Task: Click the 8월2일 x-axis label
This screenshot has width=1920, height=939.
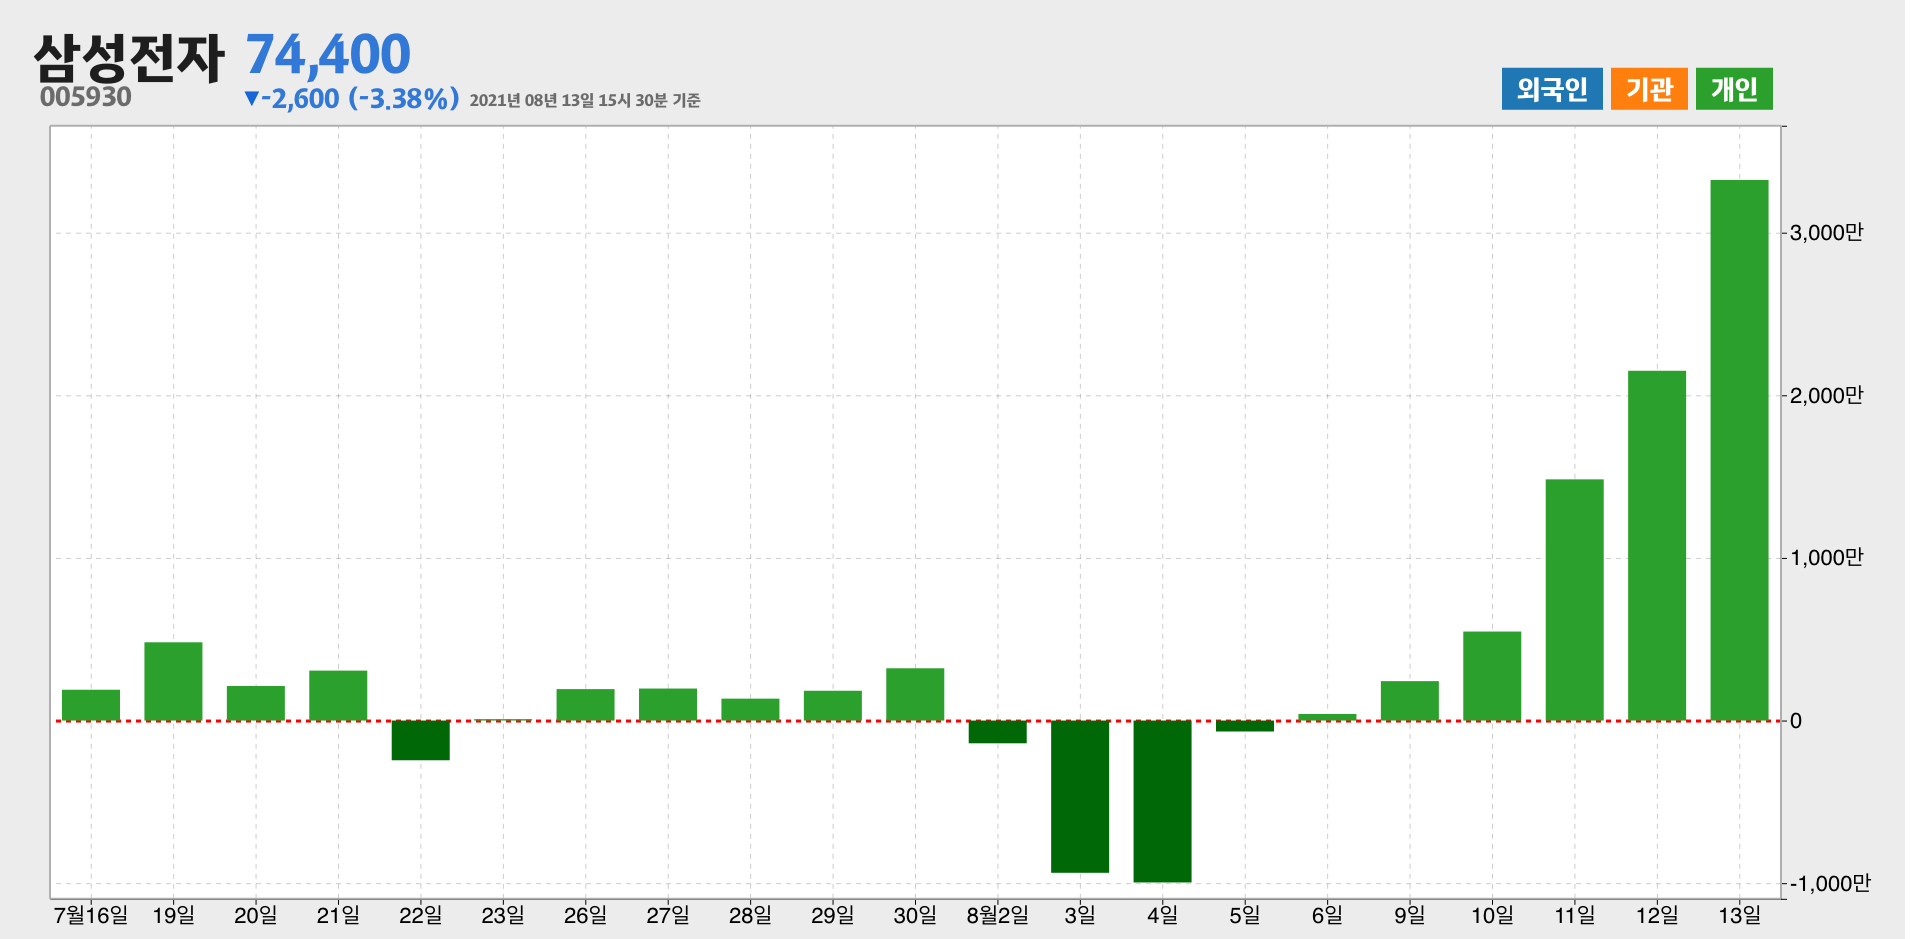Action: [x=998, y=915]
